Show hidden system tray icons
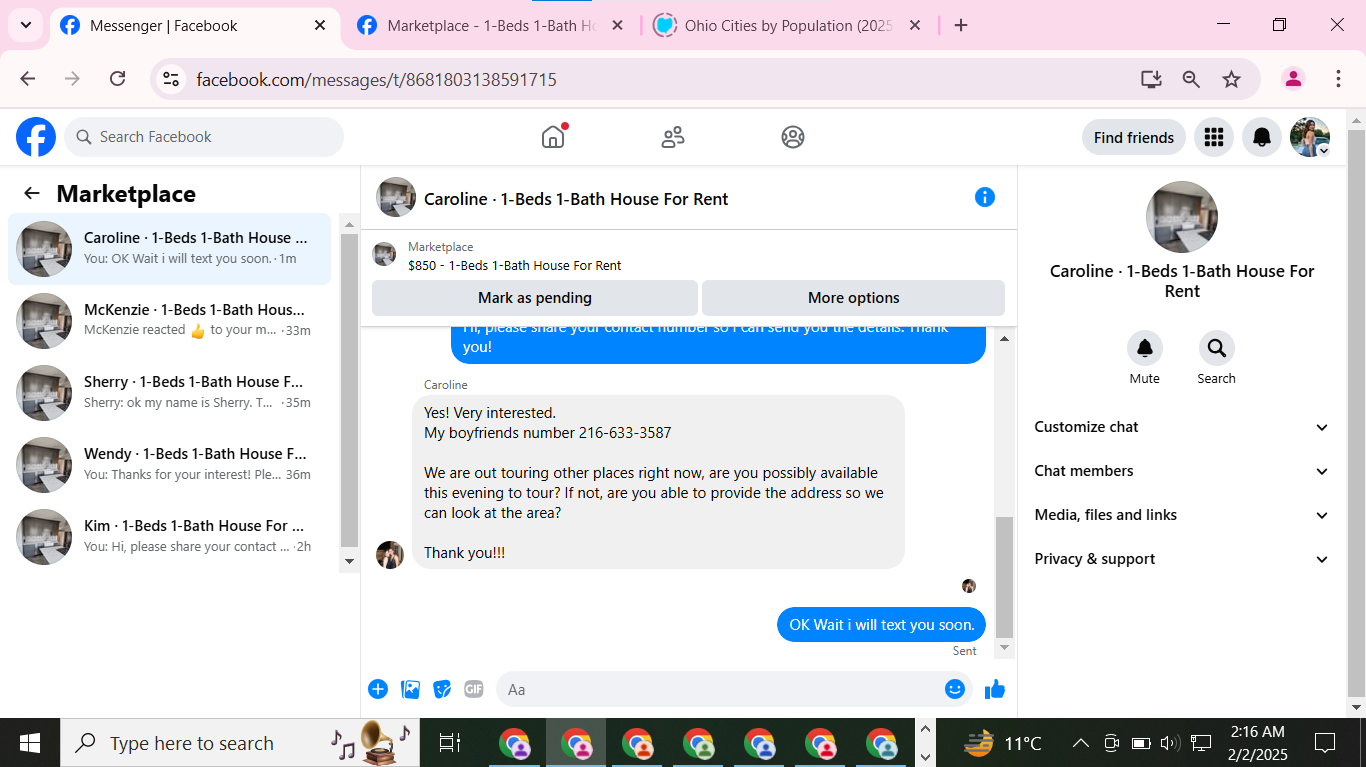The image size is (1366, 767). coord(1081,743)
